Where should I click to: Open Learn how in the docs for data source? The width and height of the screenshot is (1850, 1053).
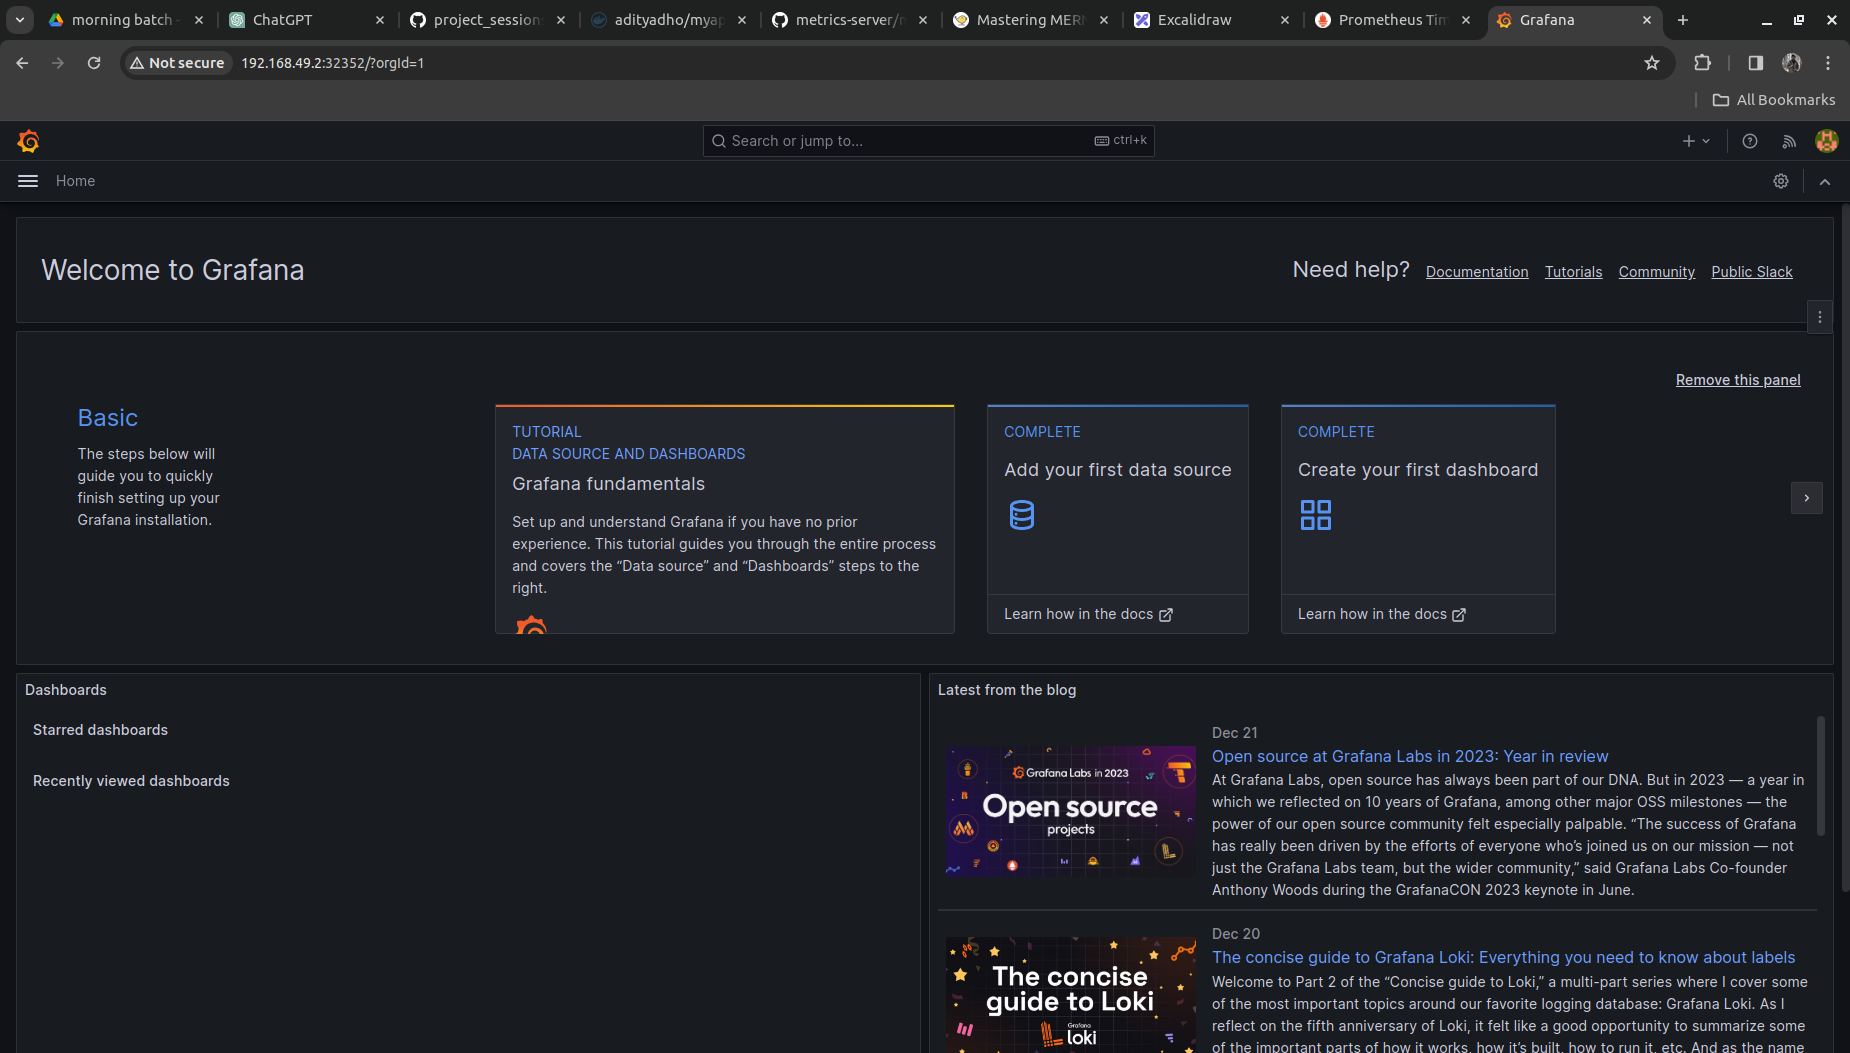tap(1088, 614)
